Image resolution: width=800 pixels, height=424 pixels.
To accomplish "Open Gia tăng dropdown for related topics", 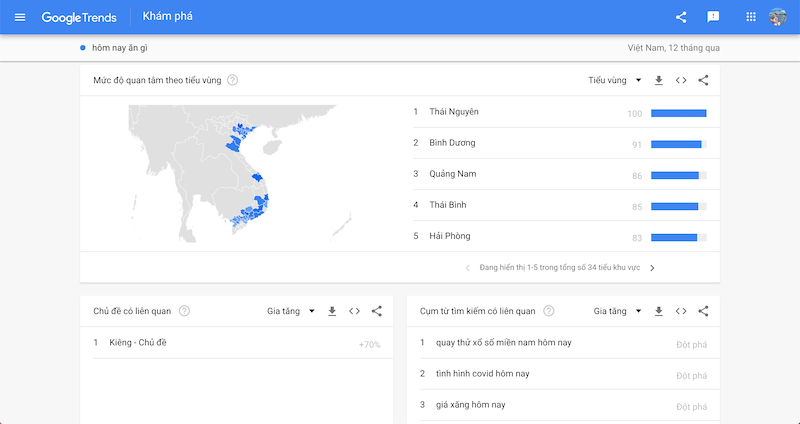I will pos(291,311).
